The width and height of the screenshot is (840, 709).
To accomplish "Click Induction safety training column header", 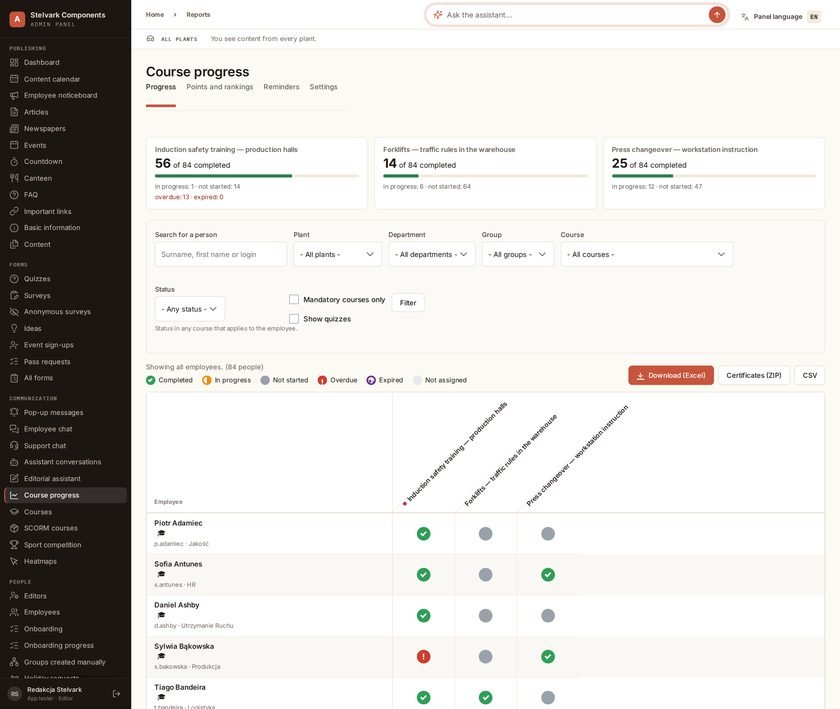I will point(456,453).
